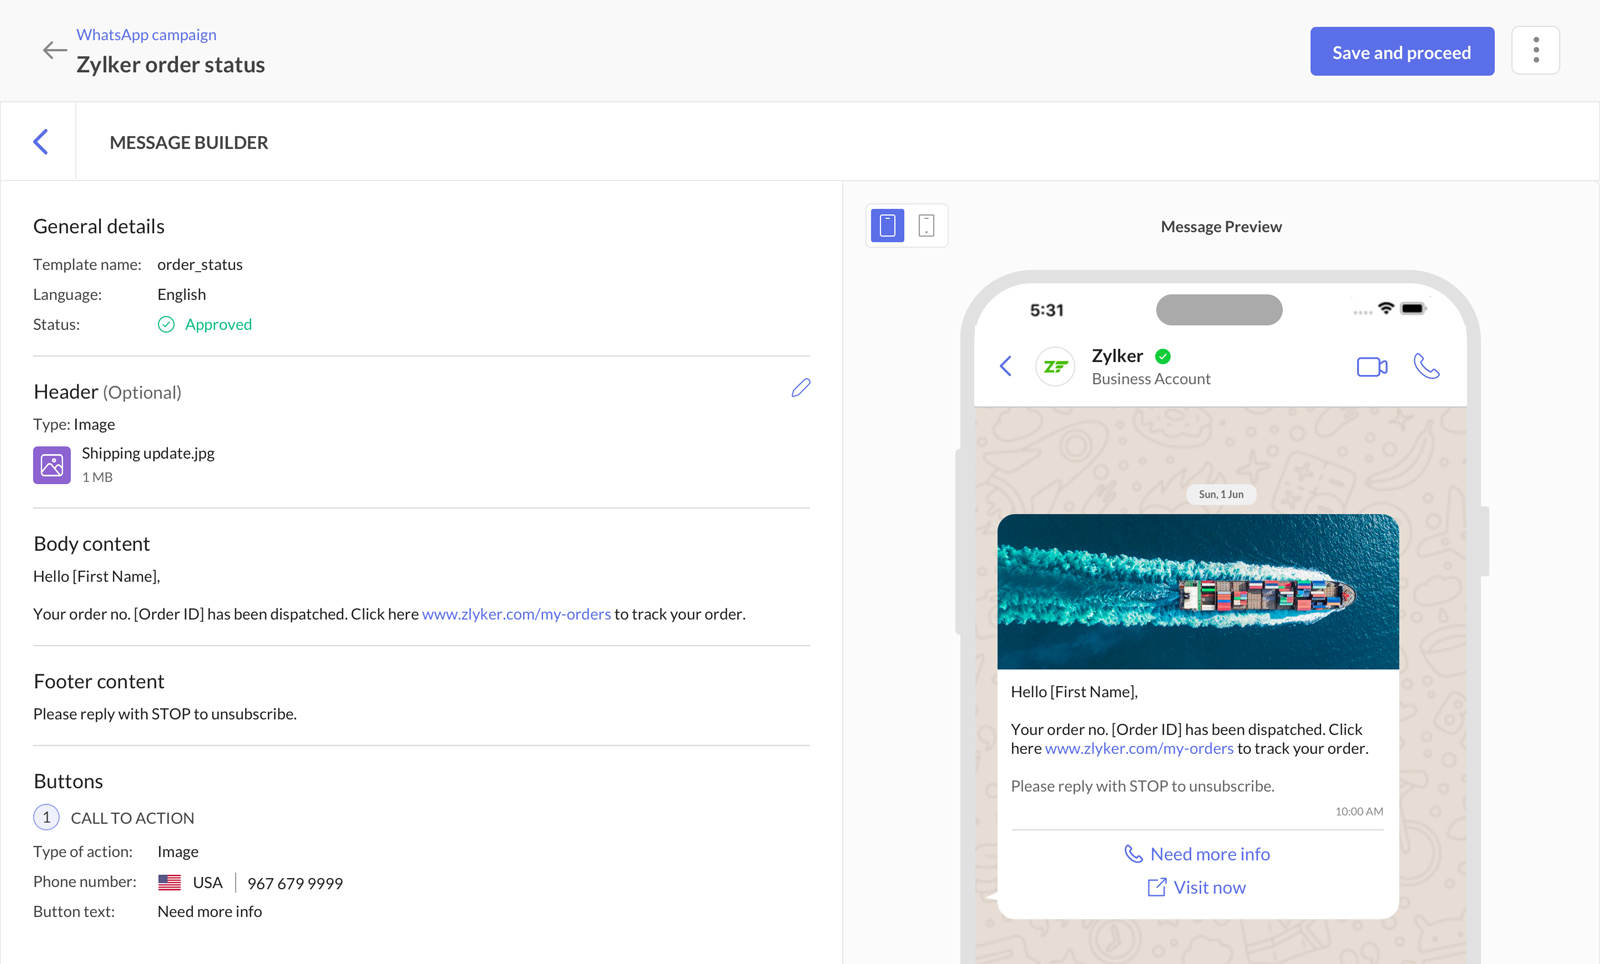Navigate back via arrow beside Zylker order status
1600x964 pixels.
pos(55,50)
